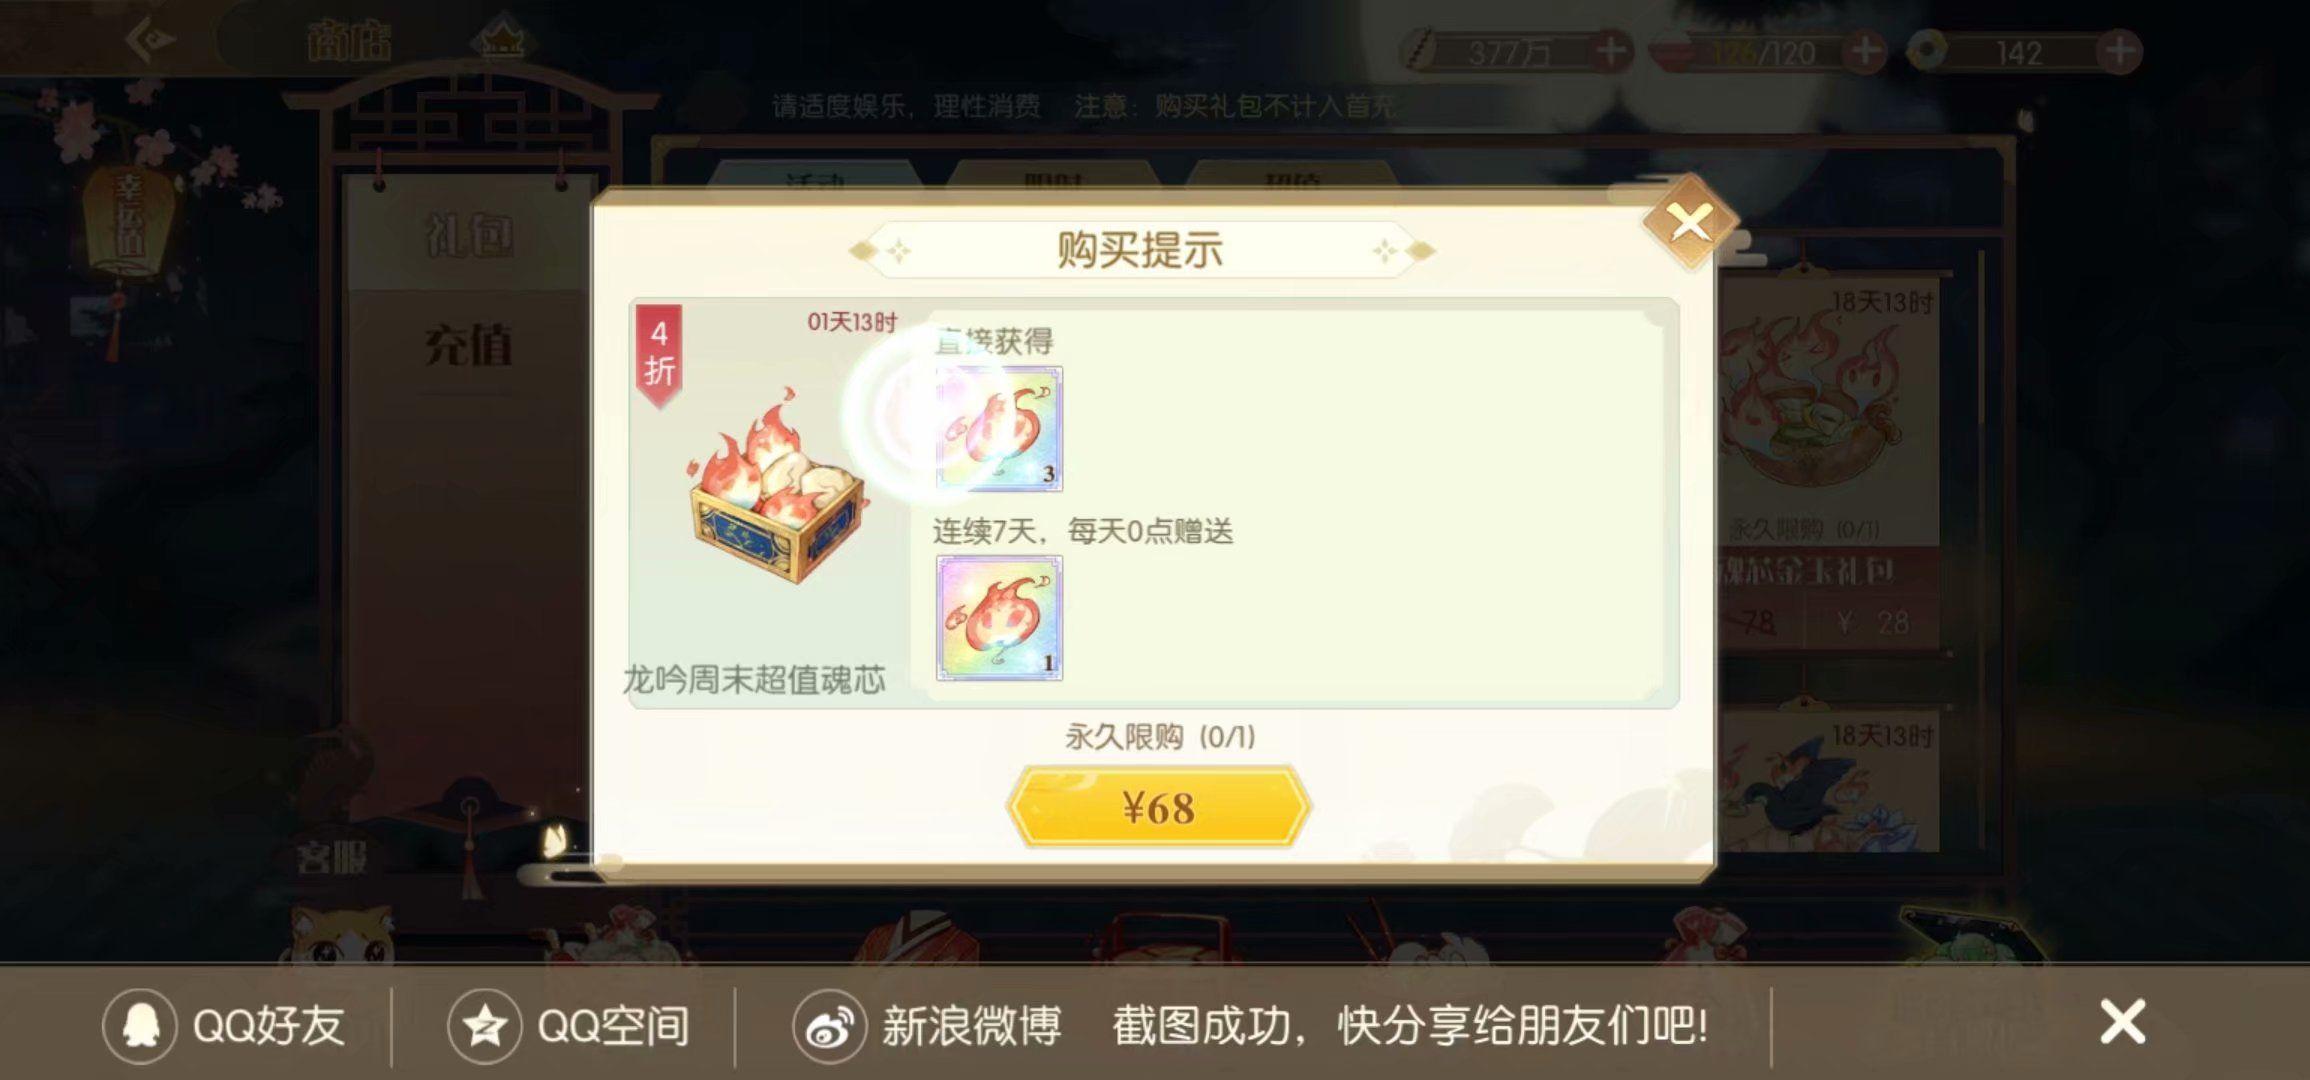Go back with the top-left arrow

(150, 41)
